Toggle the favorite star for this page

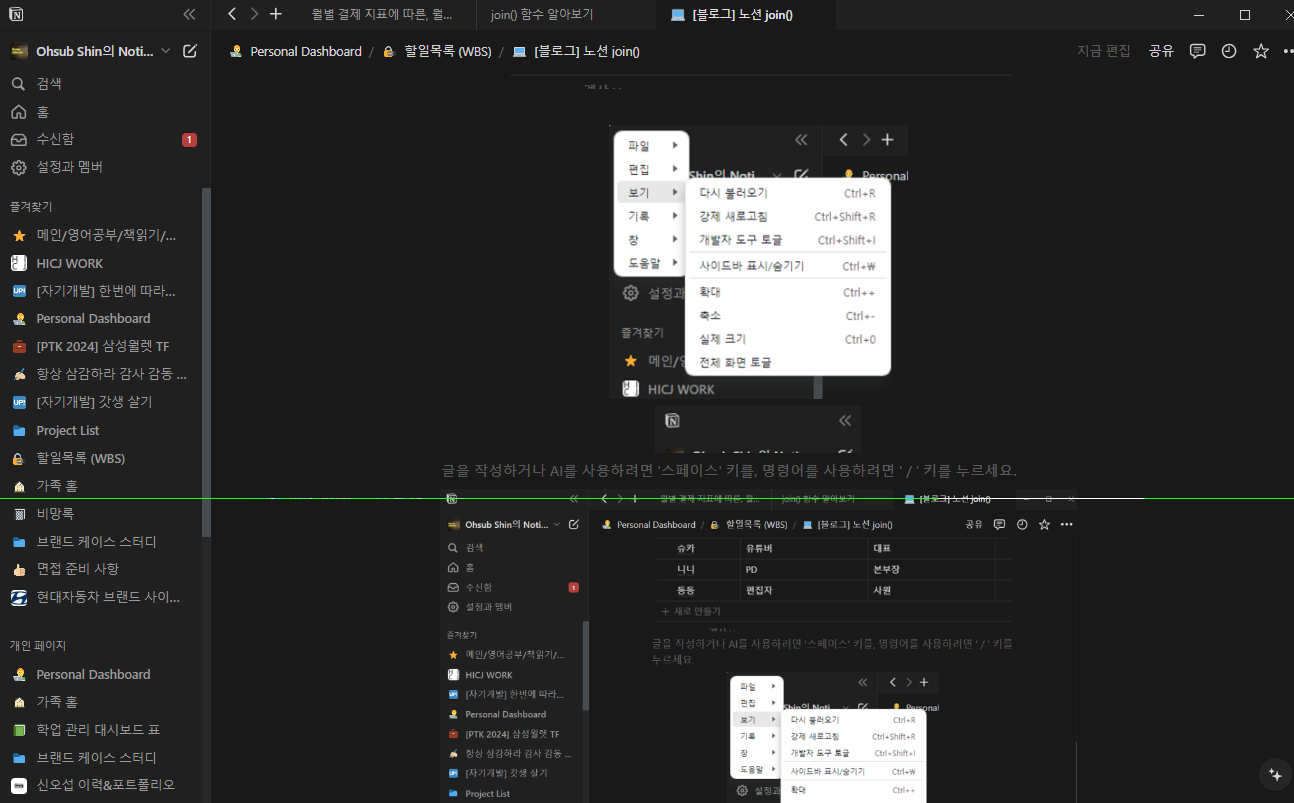click(x=1260, y=51)
